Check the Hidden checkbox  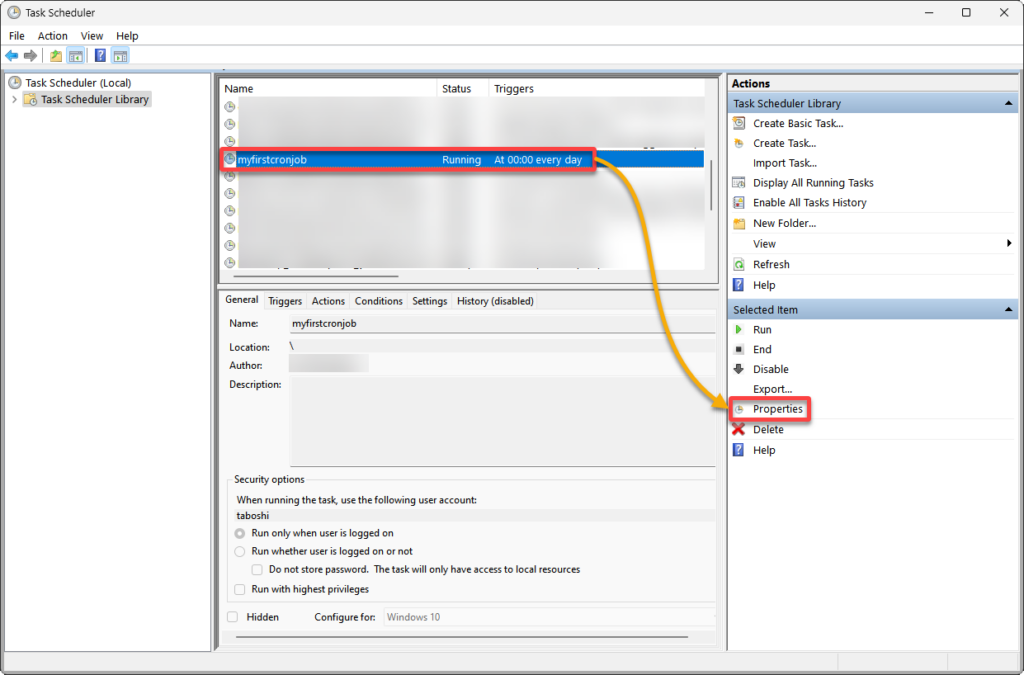tap(235, 617)
